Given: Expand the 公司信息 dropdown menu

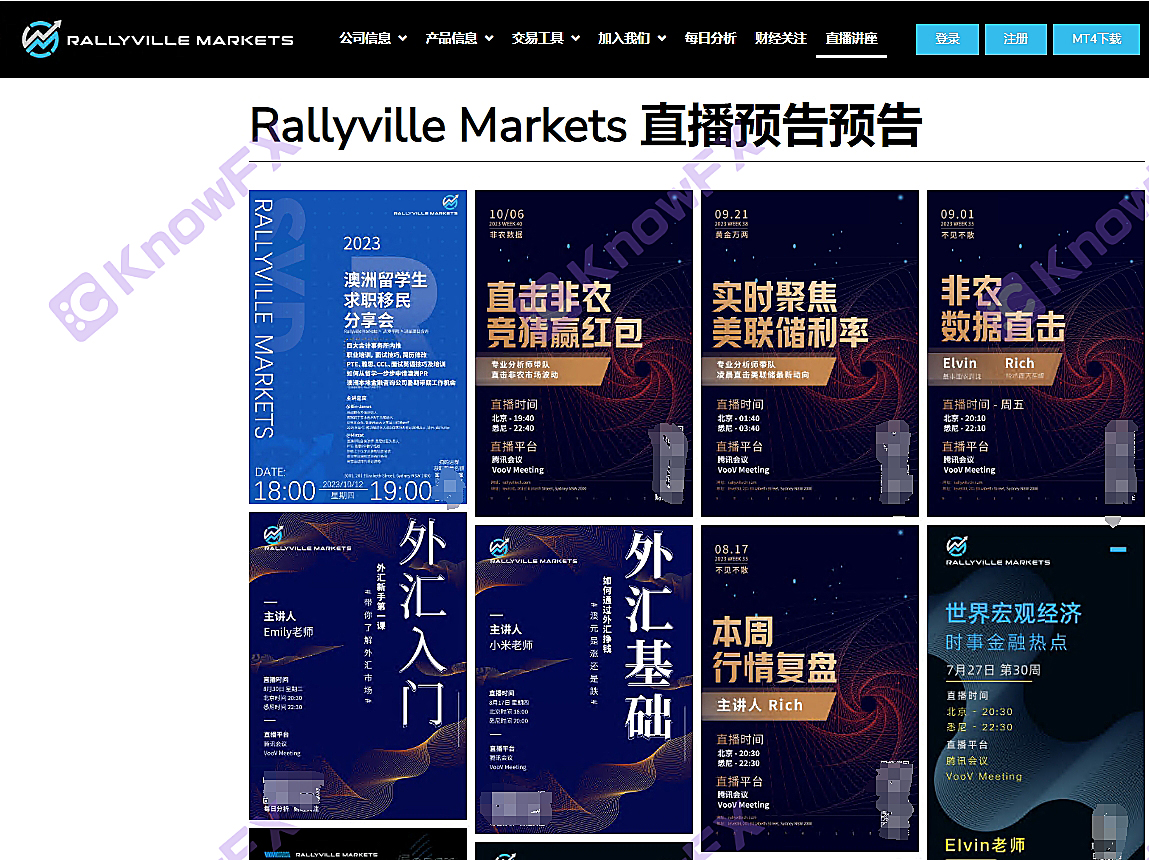Looking at the screenshot, I should [373, 38].
